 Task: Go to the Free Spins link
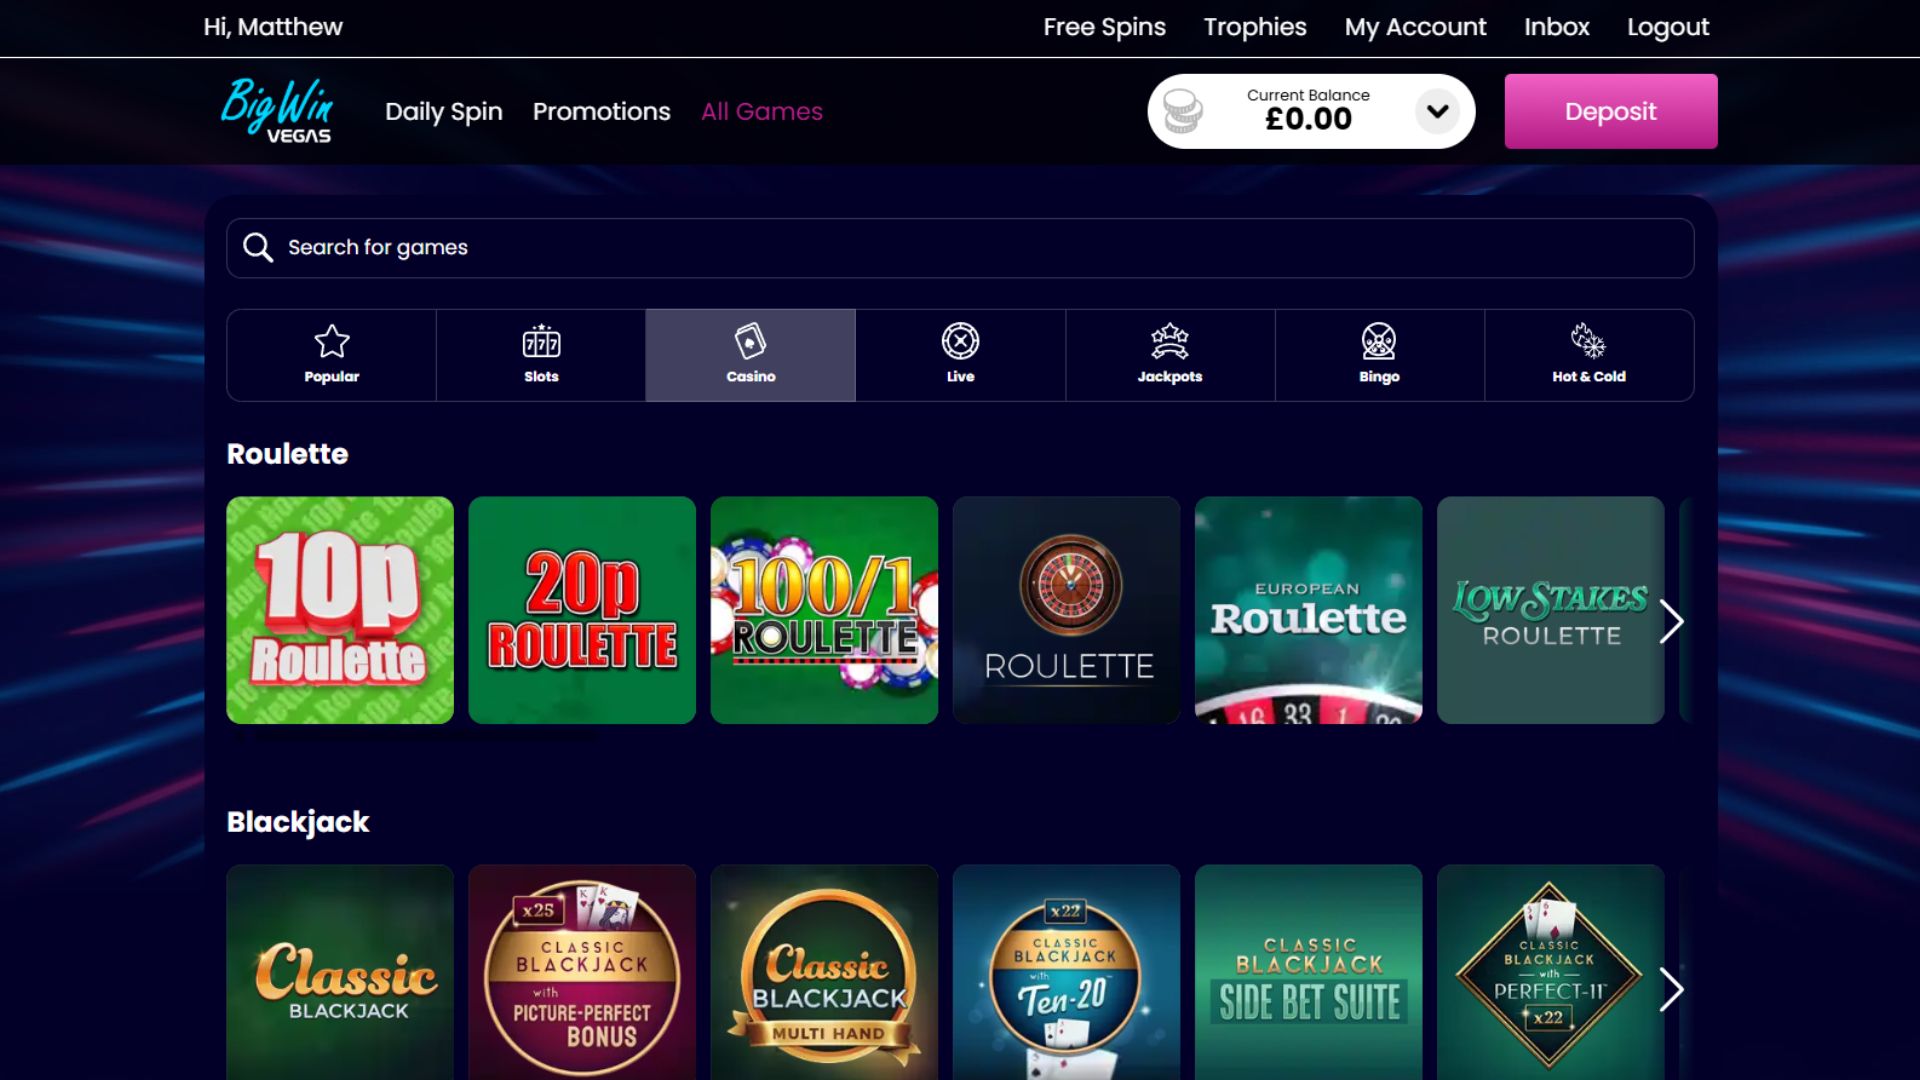tap(1104, 27)
